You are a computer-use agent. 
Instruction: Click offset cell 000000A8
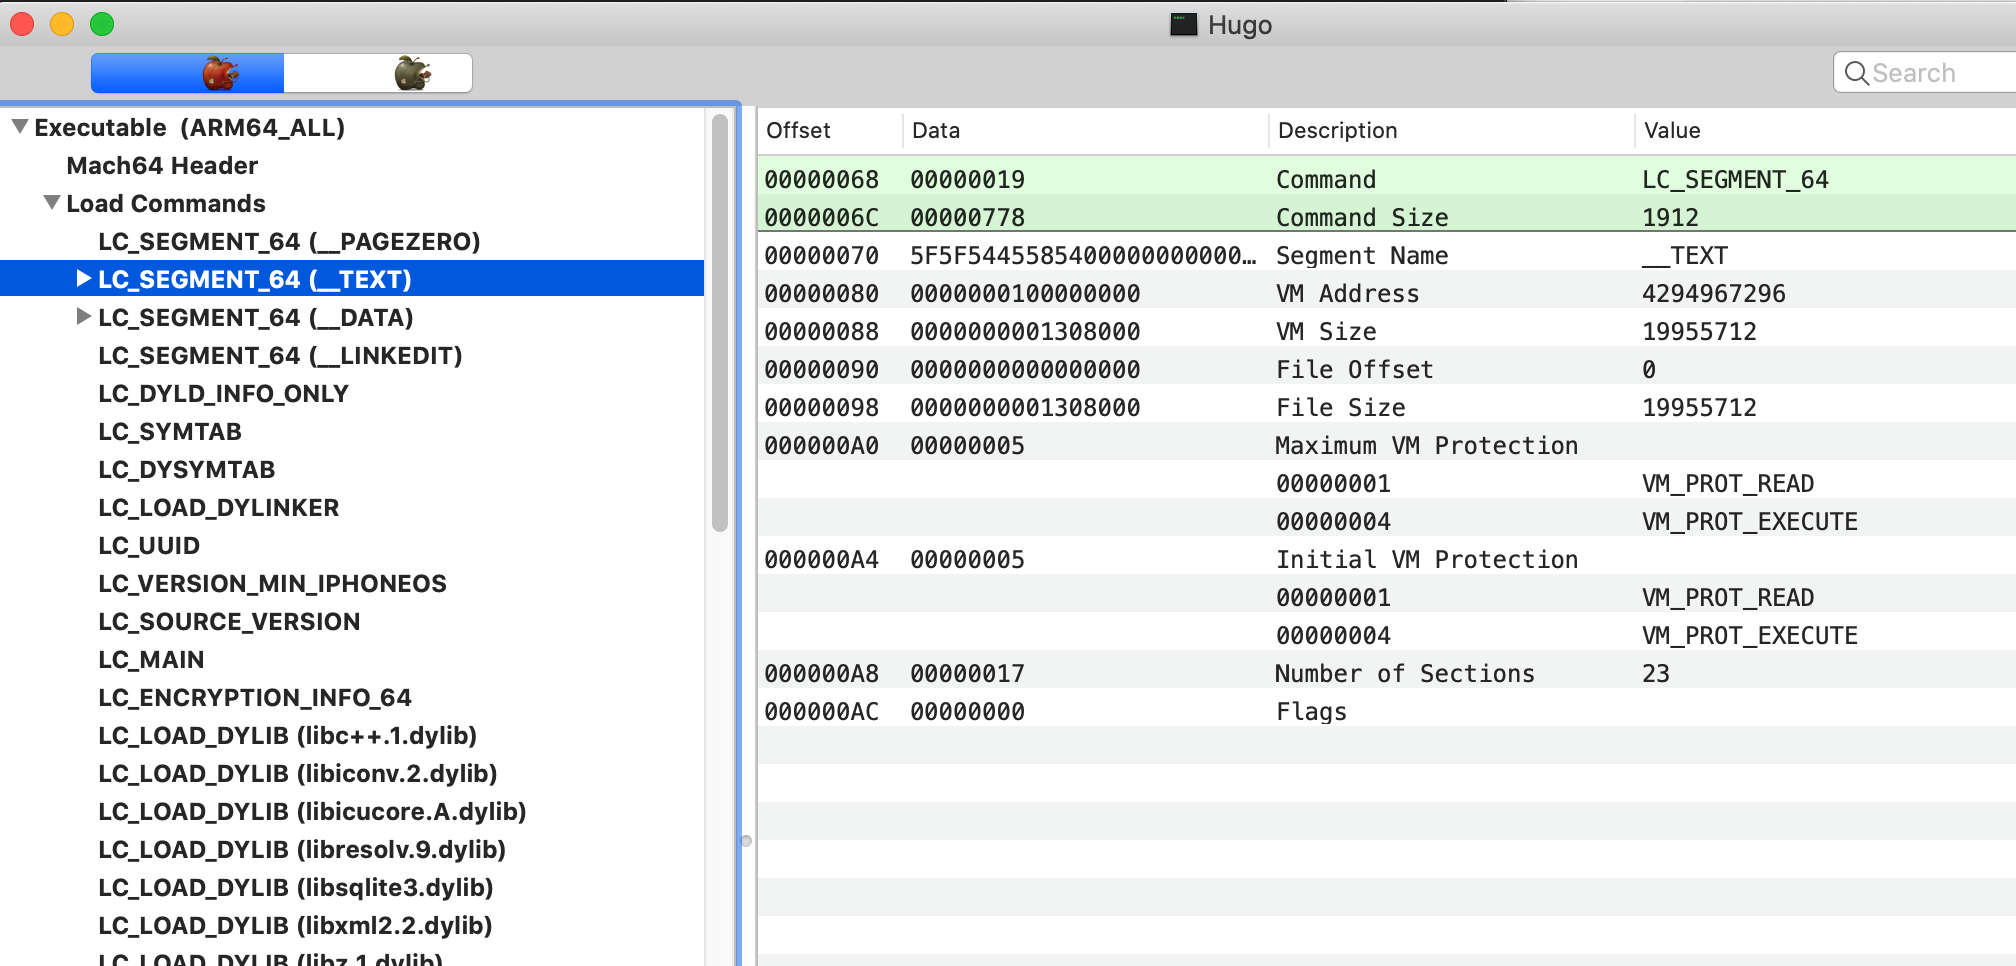point(822,674)
